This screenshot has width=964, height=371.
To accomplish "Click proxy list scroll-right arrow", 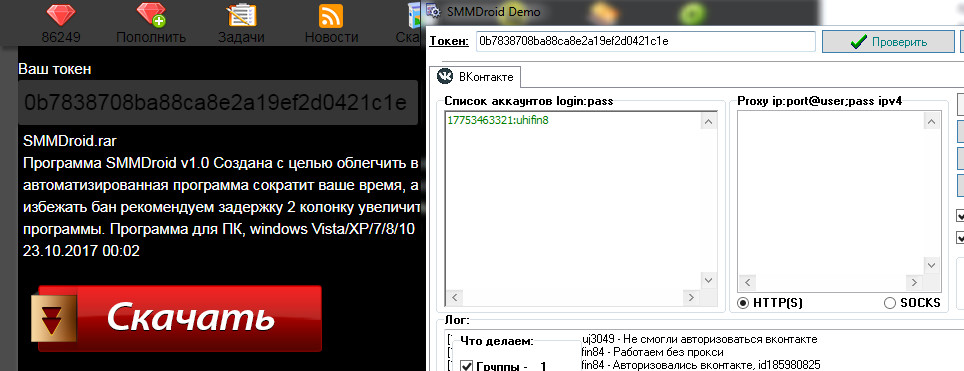I will pyautogui.click(x=915, y=282).
